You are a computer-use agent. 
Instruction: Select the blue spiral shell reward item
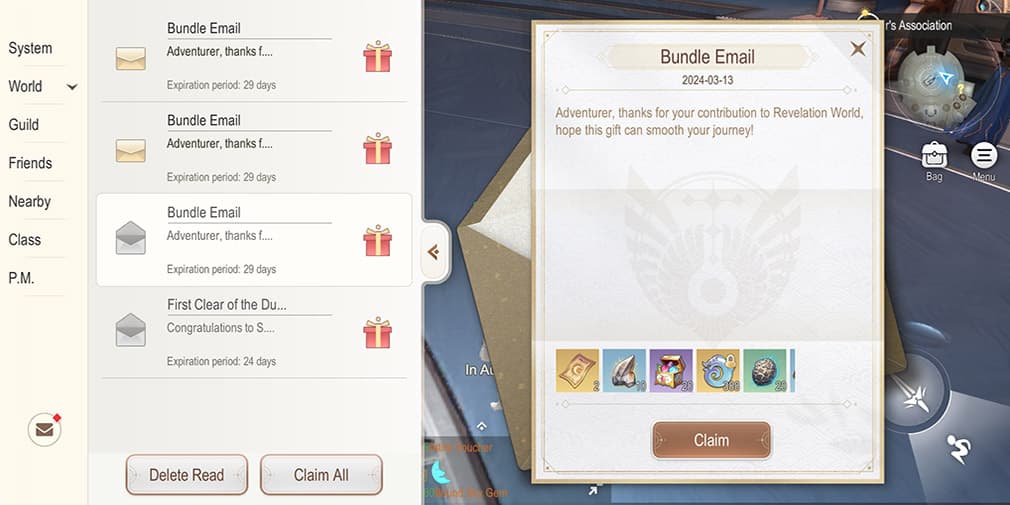coord(718,370)
